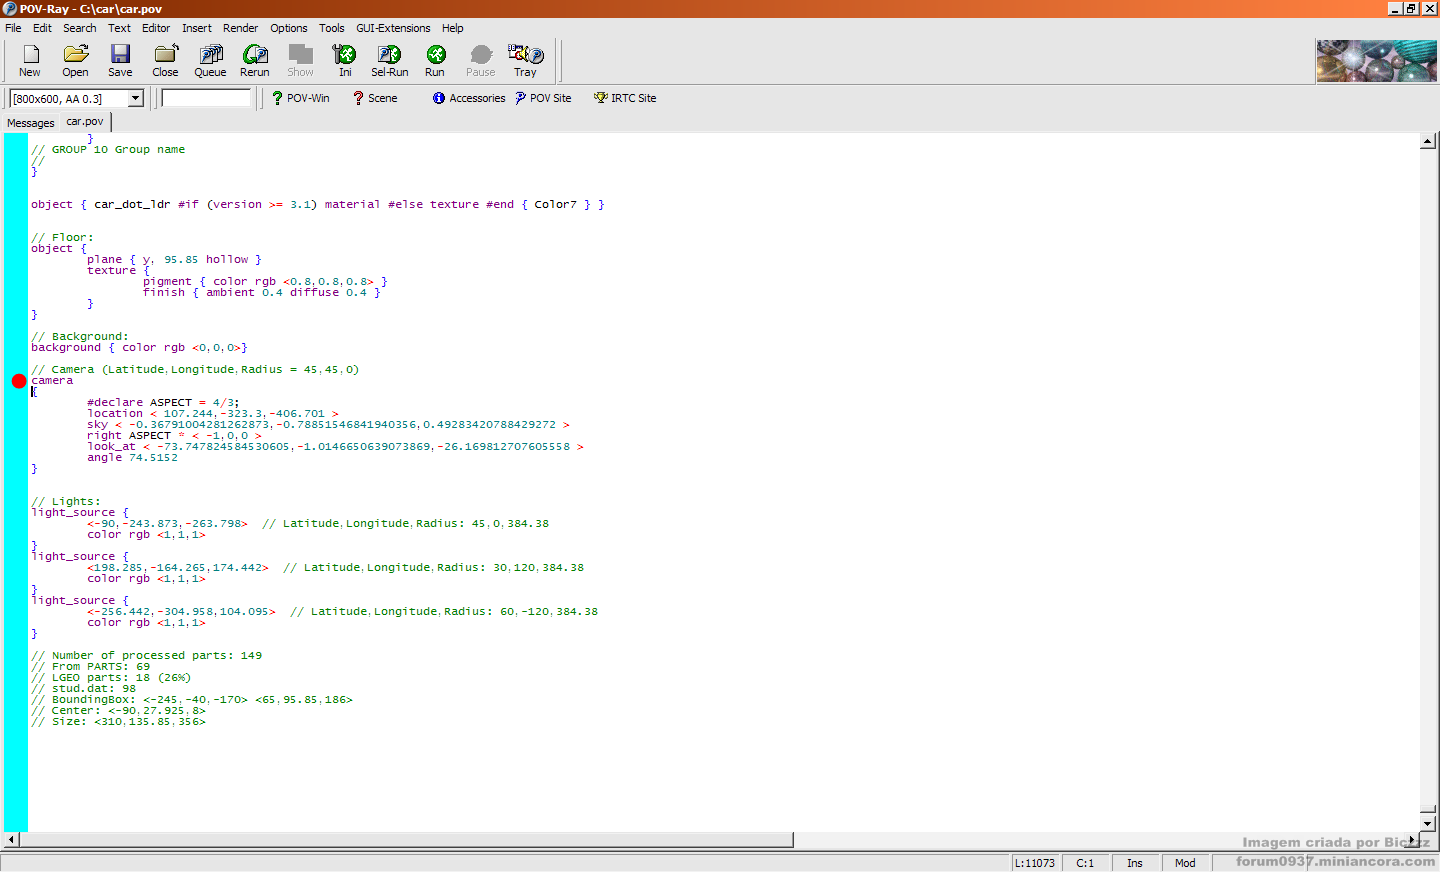Pause the rendering
Viewport: 1440px width, 872px height.
pos(481,61)
